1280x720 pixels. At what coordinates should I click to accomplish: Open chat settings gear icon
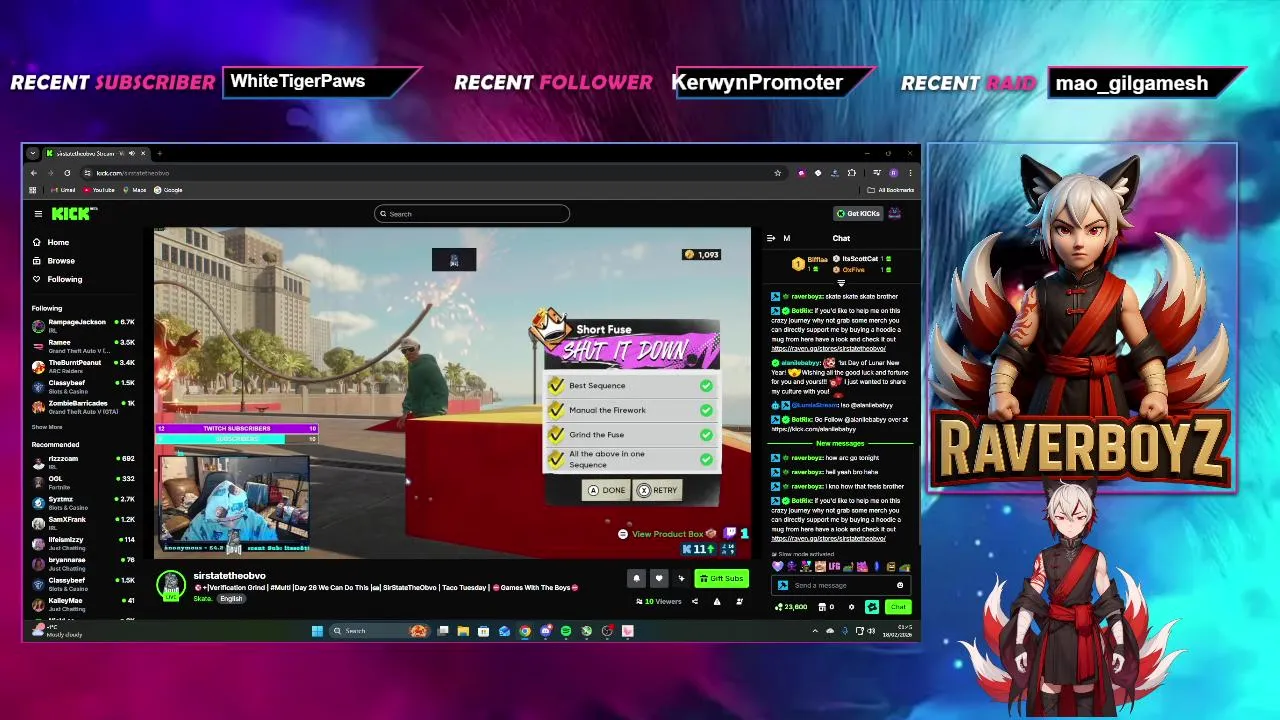[x=852, y=607]
